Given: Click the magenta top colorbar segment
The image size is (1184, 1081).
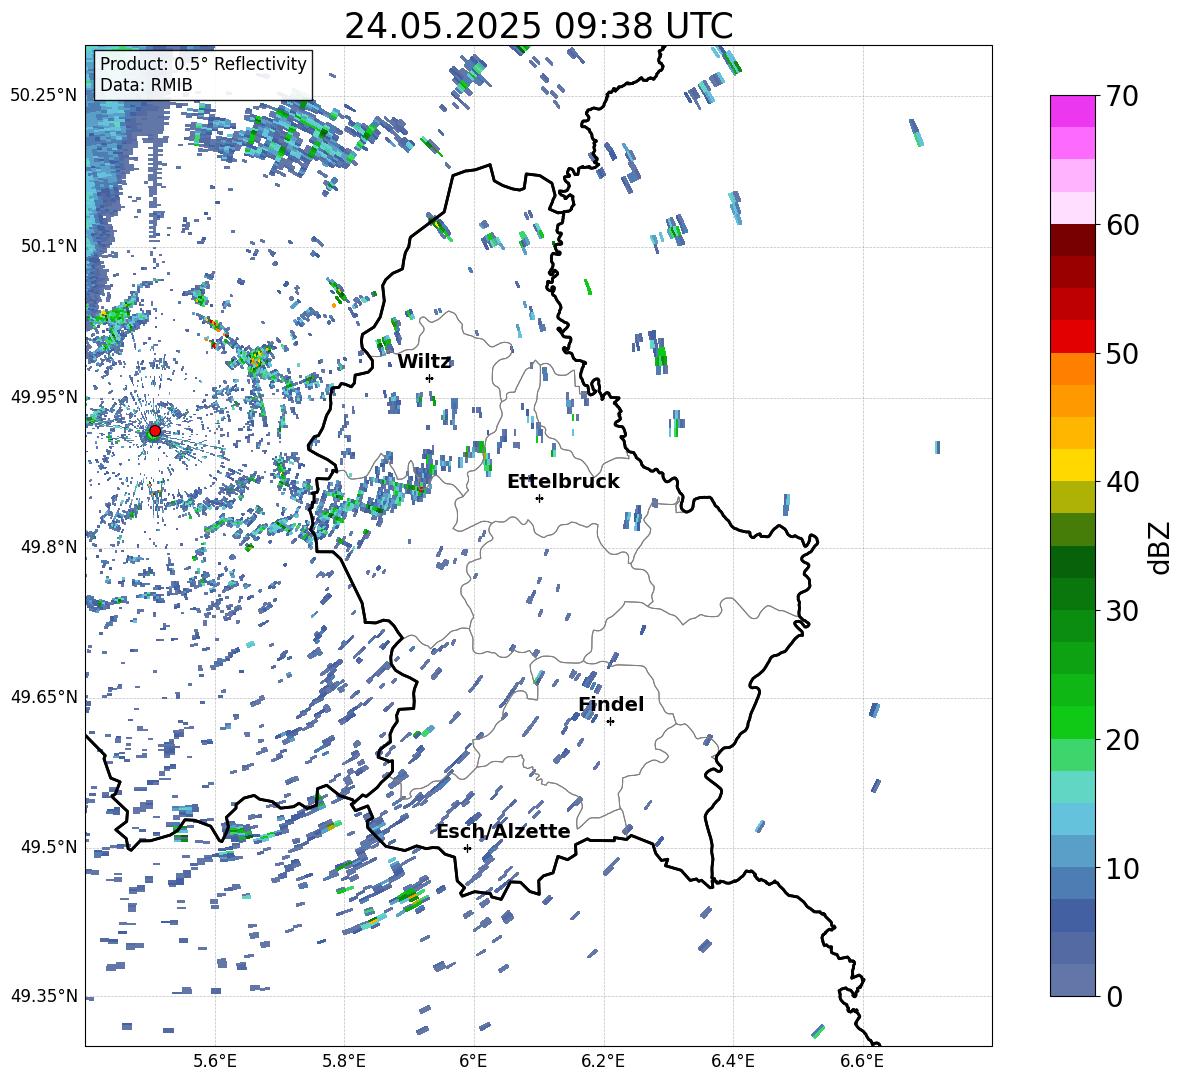Looking at the screenshot, I should point(1073,112).
